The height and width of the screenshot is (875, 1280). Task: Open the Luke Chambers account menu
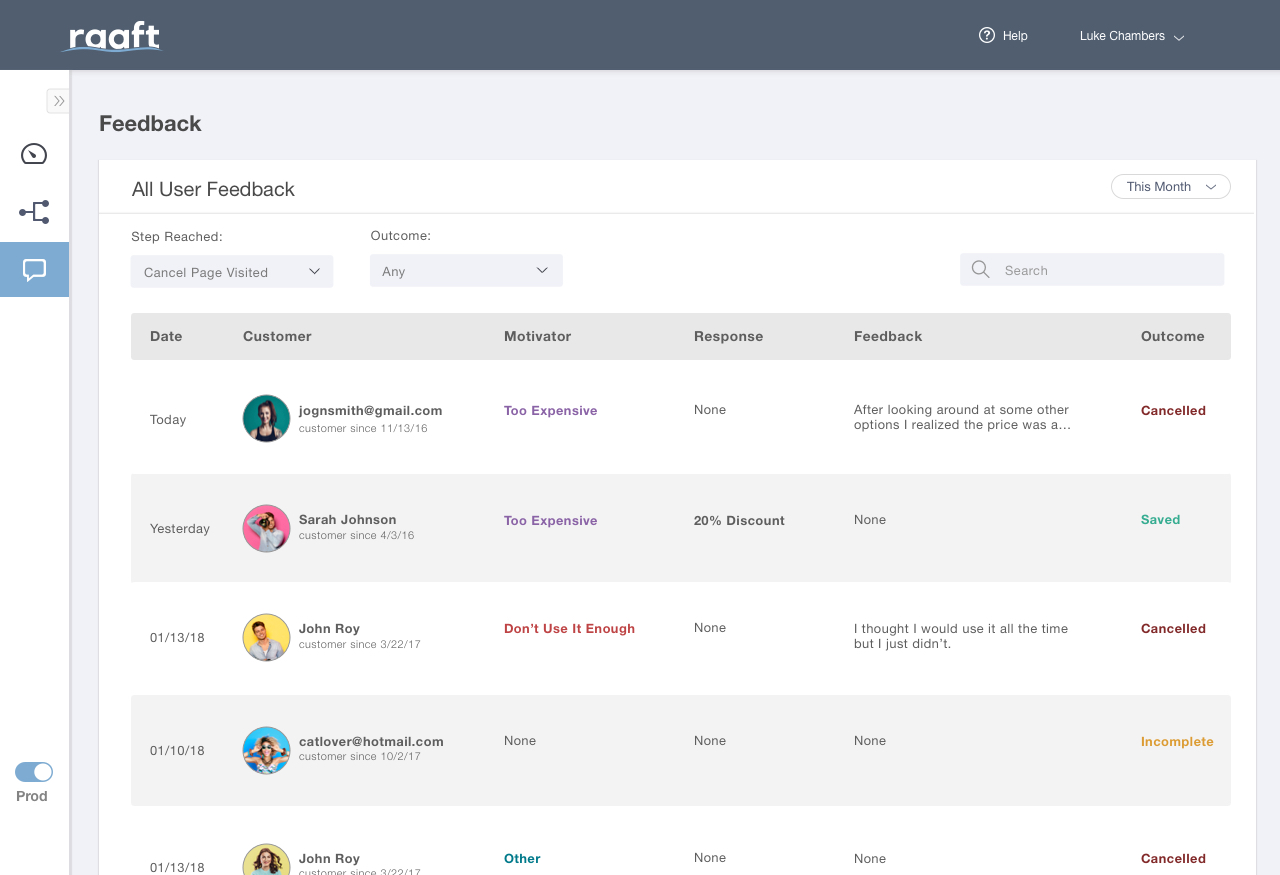1132,36
